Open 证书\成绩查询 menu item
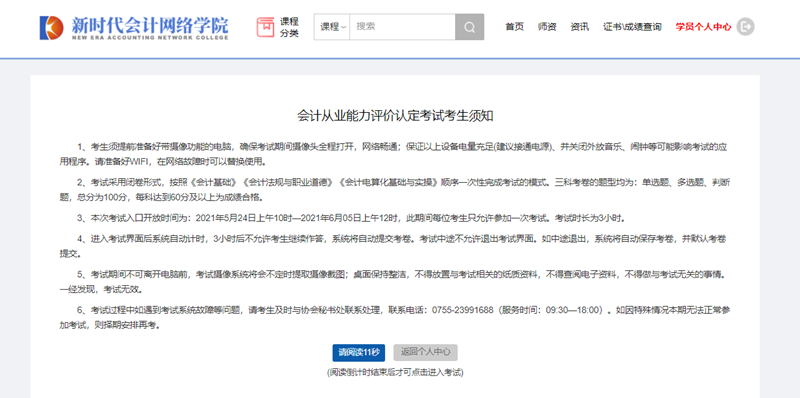This screenshot has width=800, height=398. (x=632, y=27)
